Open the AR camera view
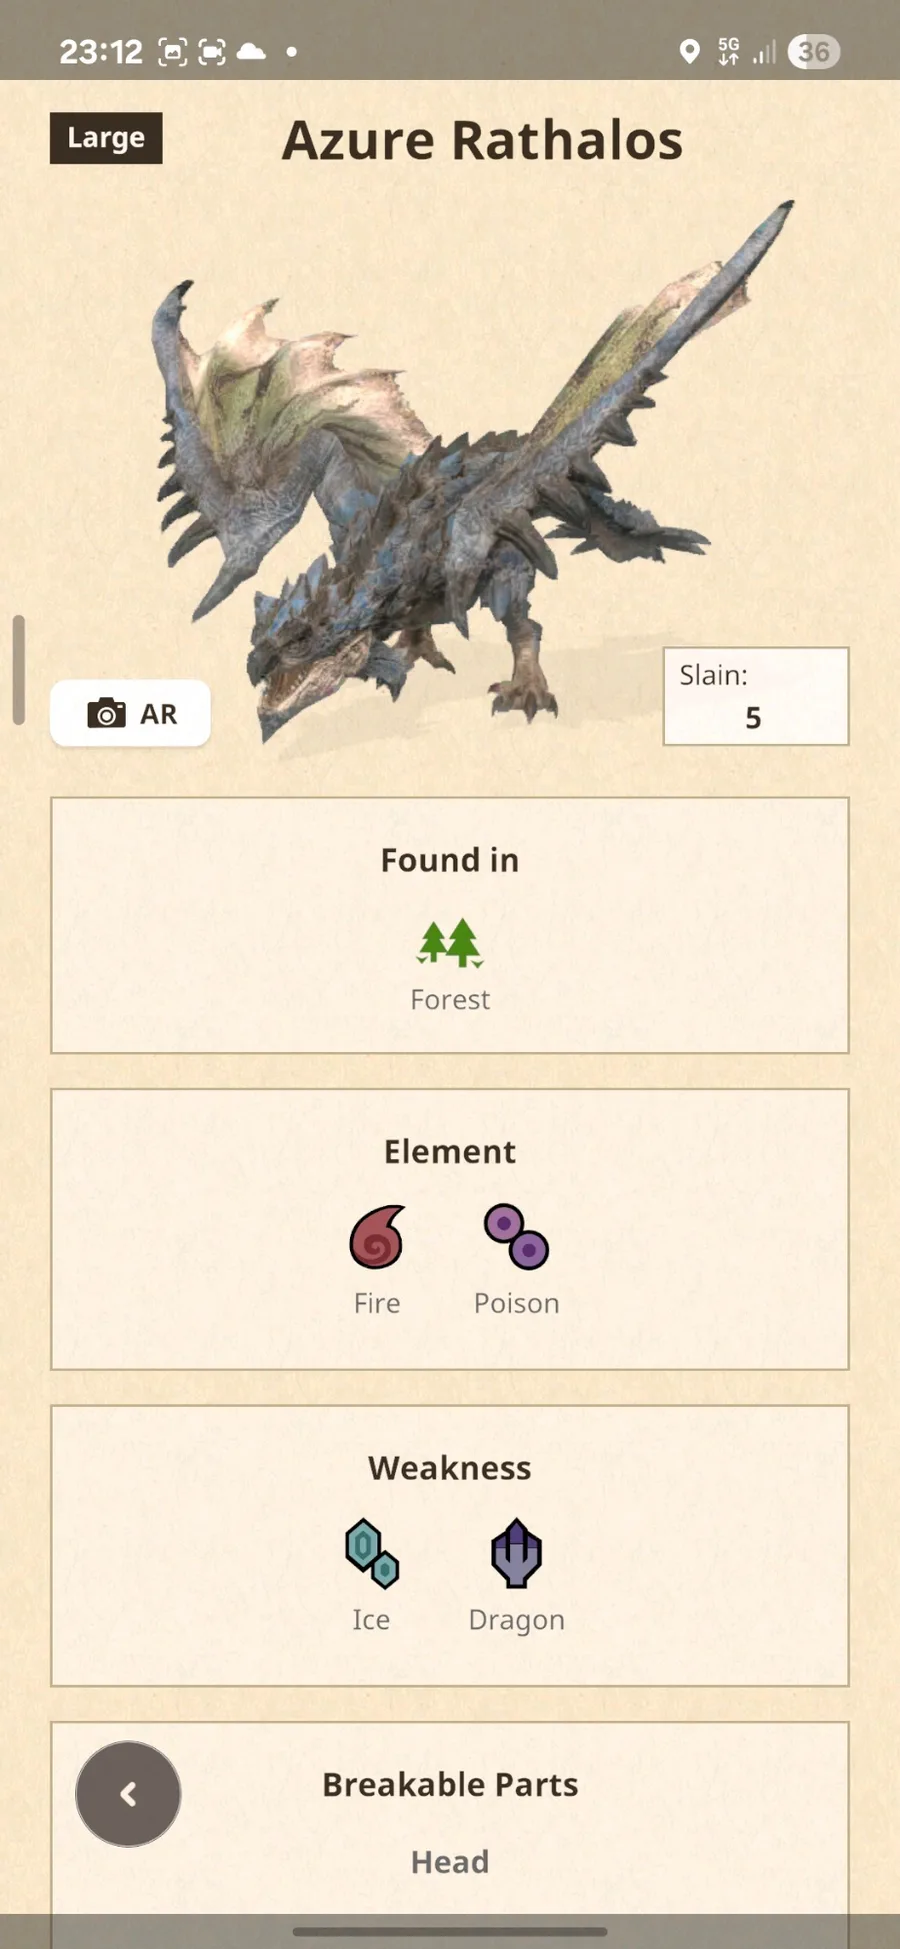The width and height of the screenshot is (900, 1949). 130,713
